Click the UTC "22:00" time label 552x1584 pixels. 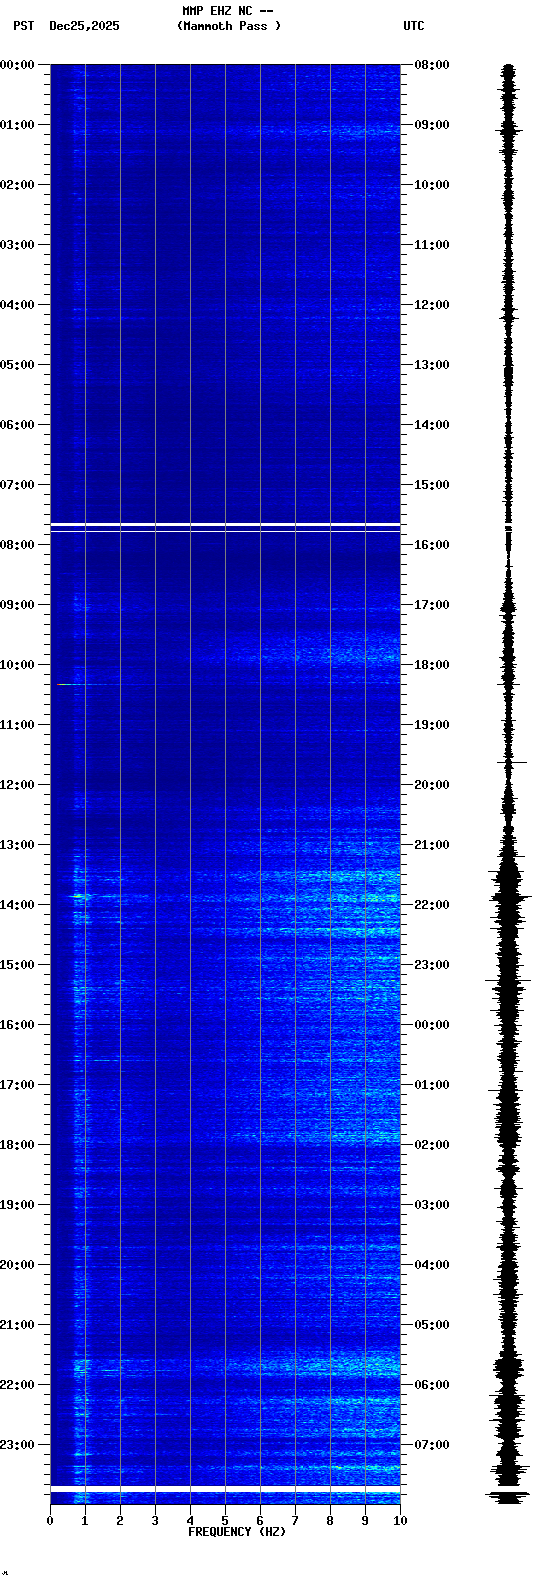[x=432, y=905]
